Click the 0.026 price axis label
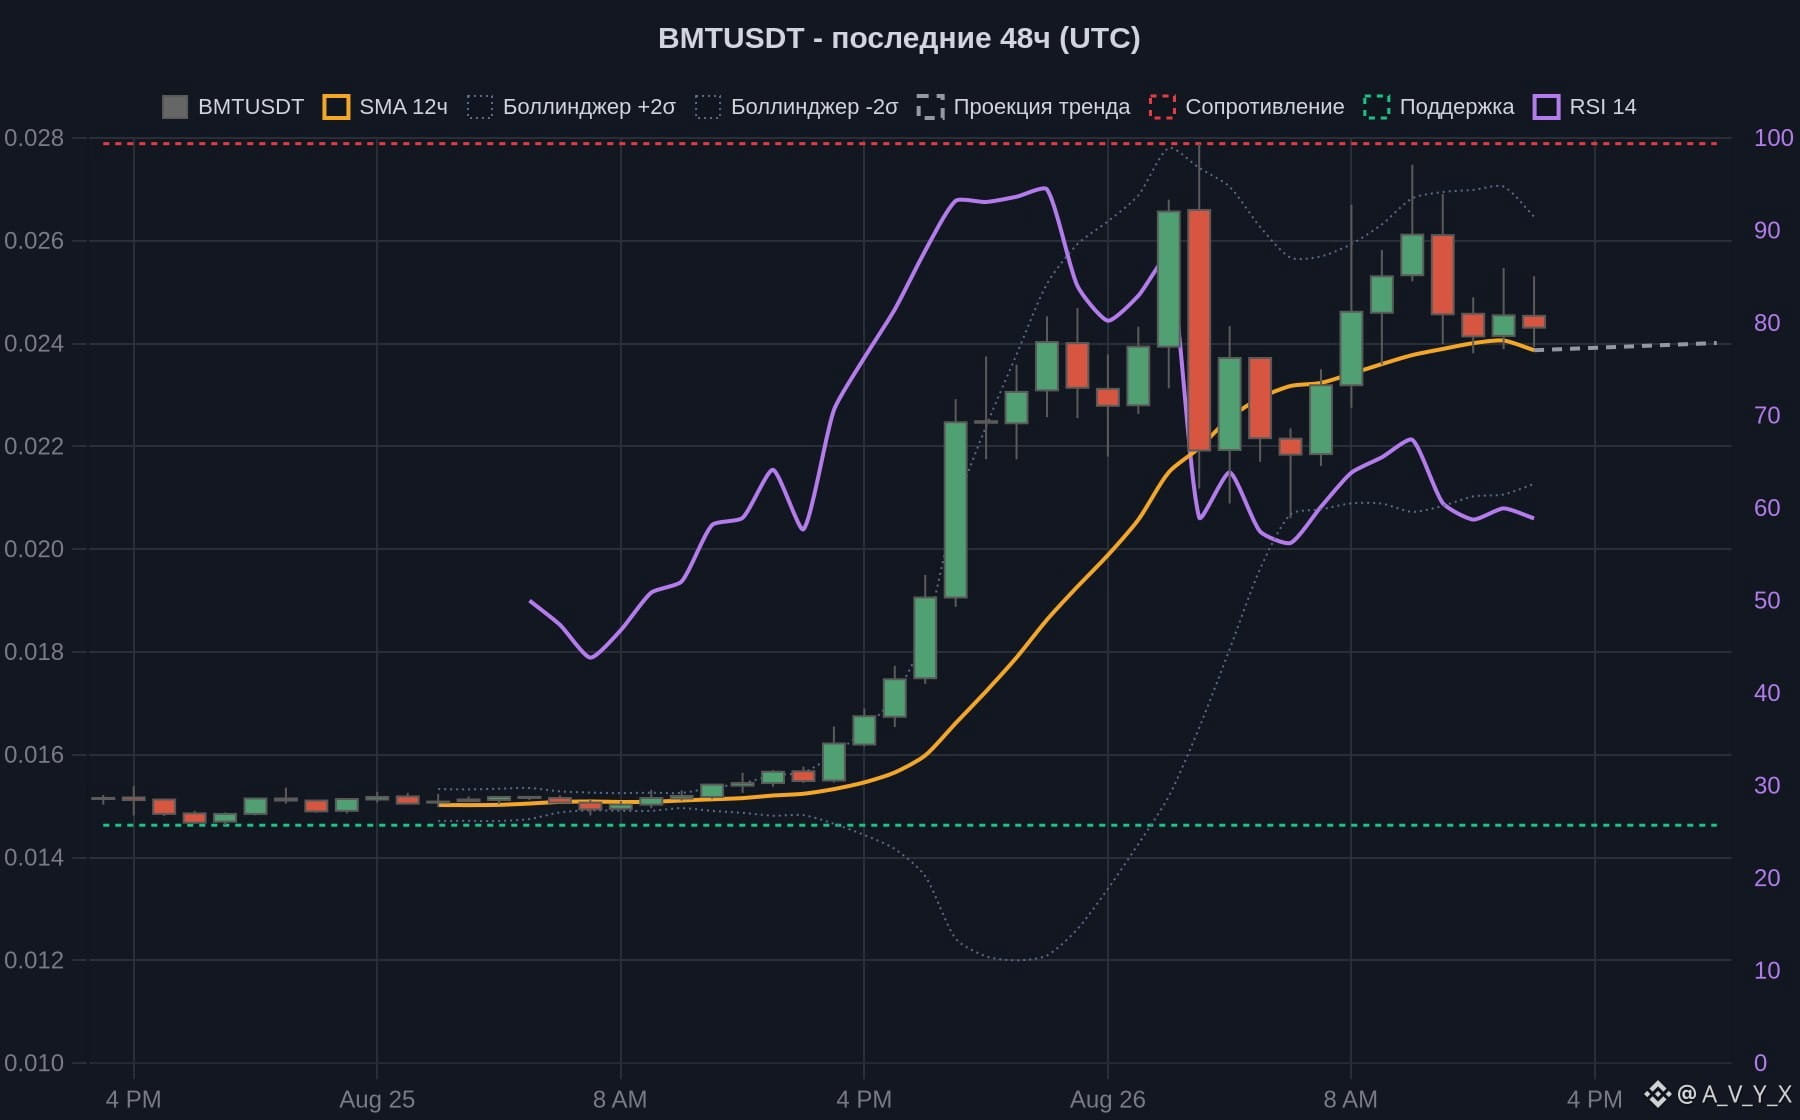Viewport: 1800px width, 1120px height. coord(34,241)
